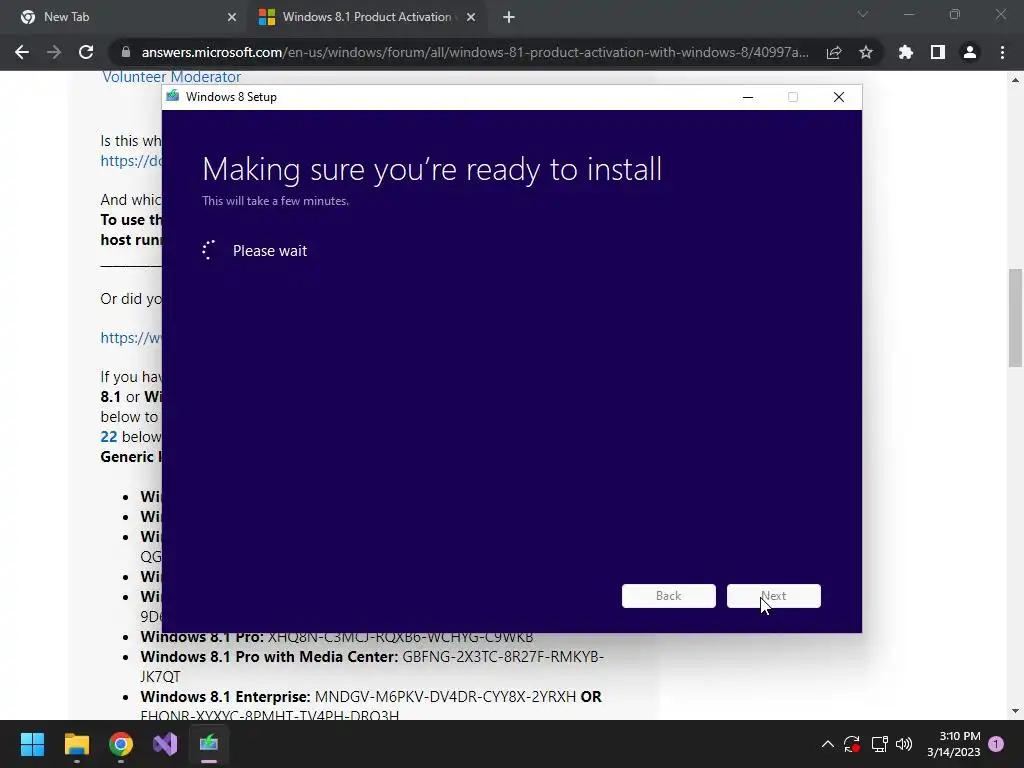Click the scrollbar down arrow
The height and width of the screenshot is (768, 1024).
[1015, 711]
